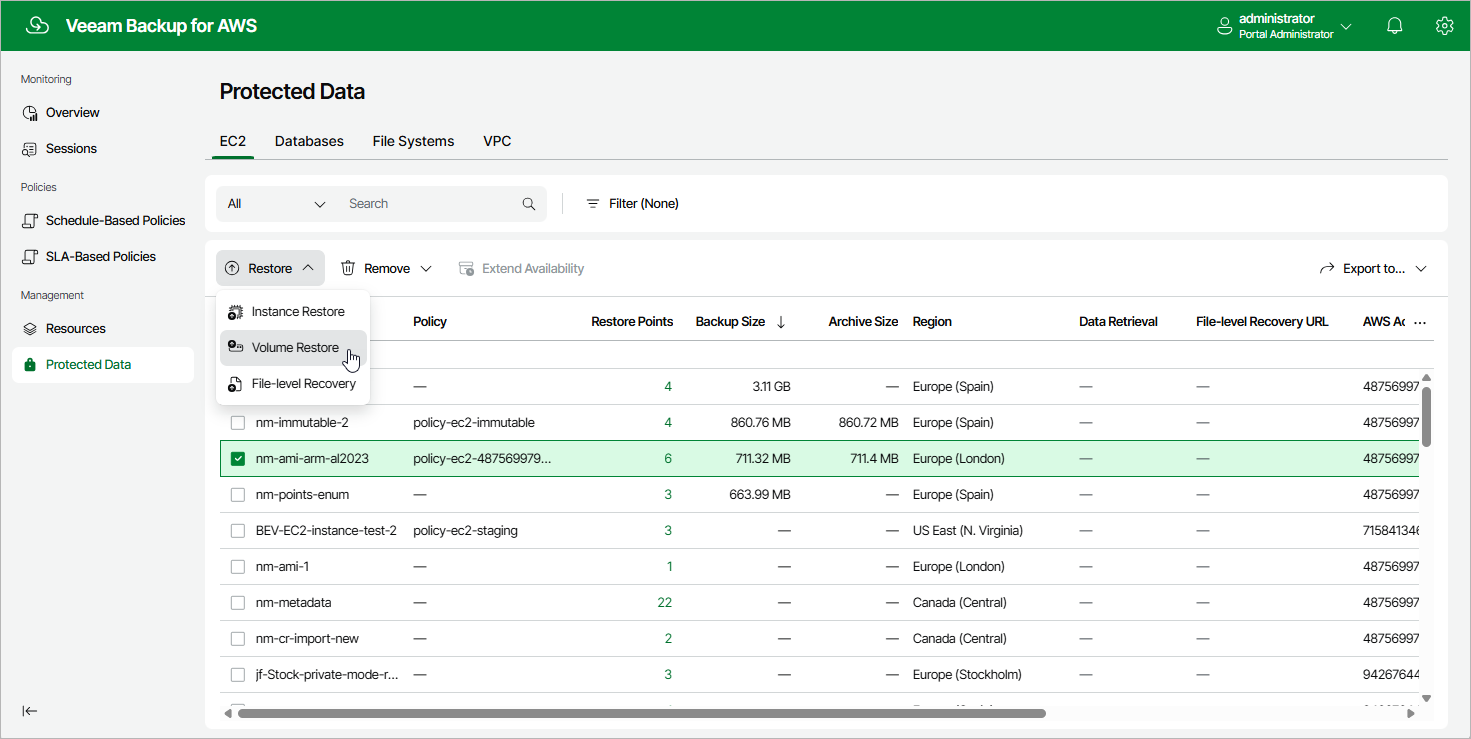Check the nm-immutable-2 row checkbox

[238, 423]
